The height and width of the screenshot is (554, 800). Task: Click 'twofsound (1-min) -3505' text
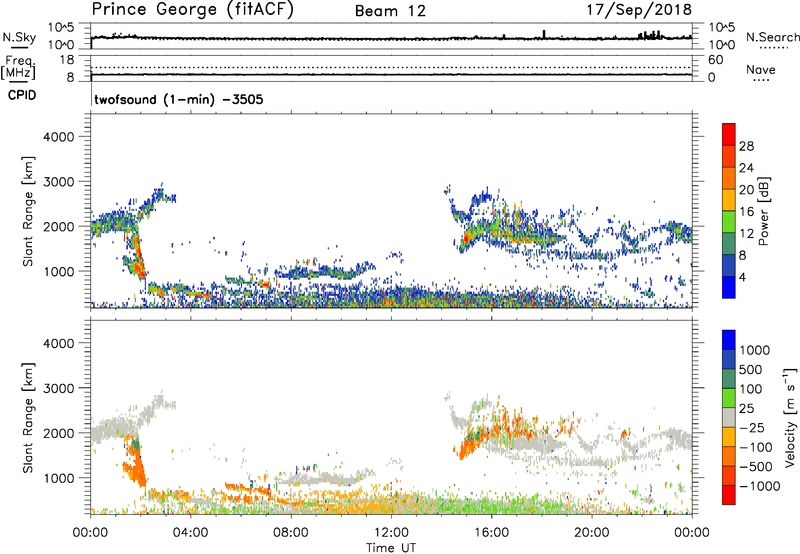coord(179,99)
